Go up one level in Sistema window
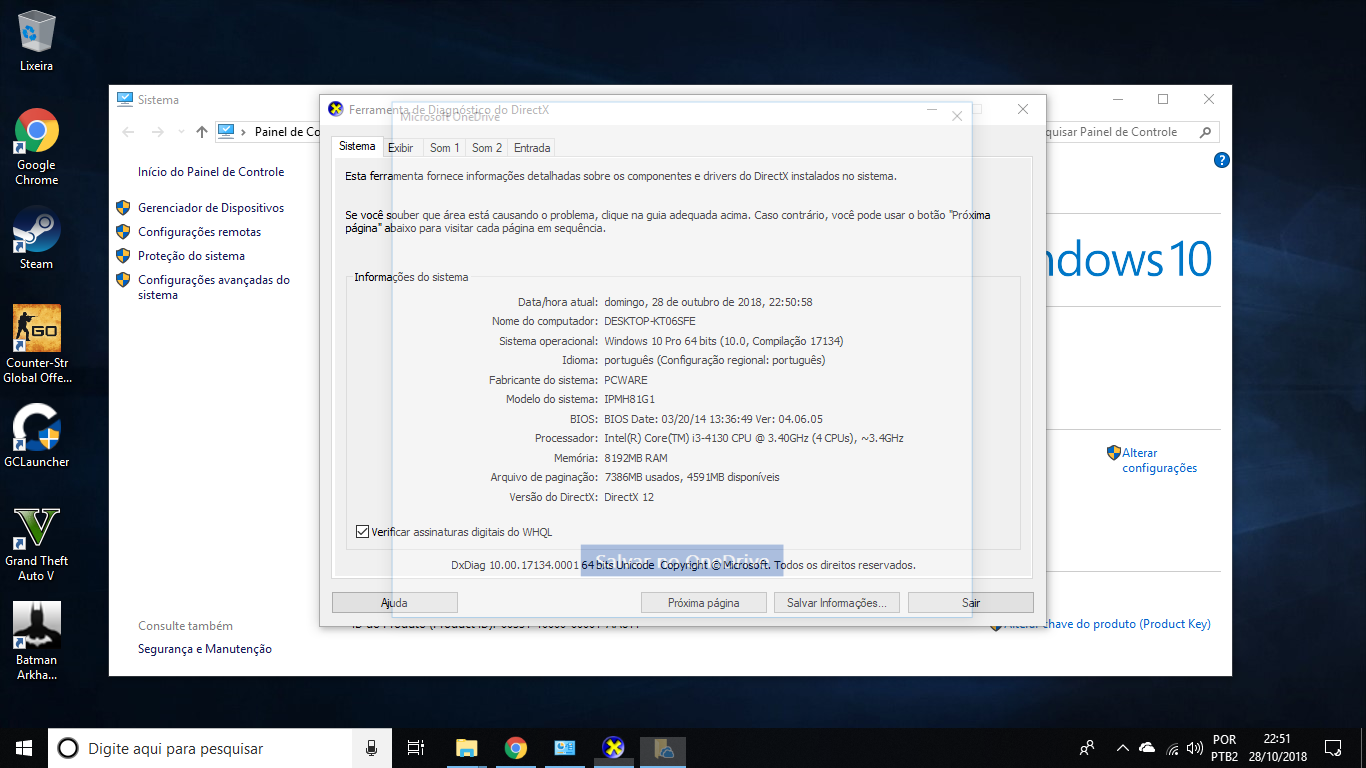Viewport: 1366px width, 768px height. point(202,132)
